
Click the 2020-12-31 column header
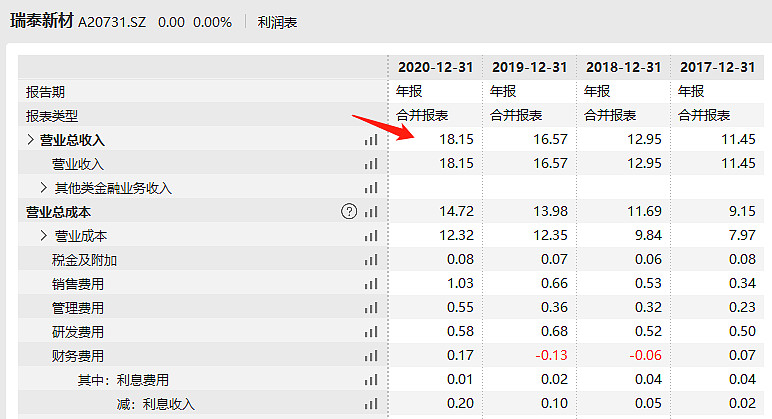435,67
